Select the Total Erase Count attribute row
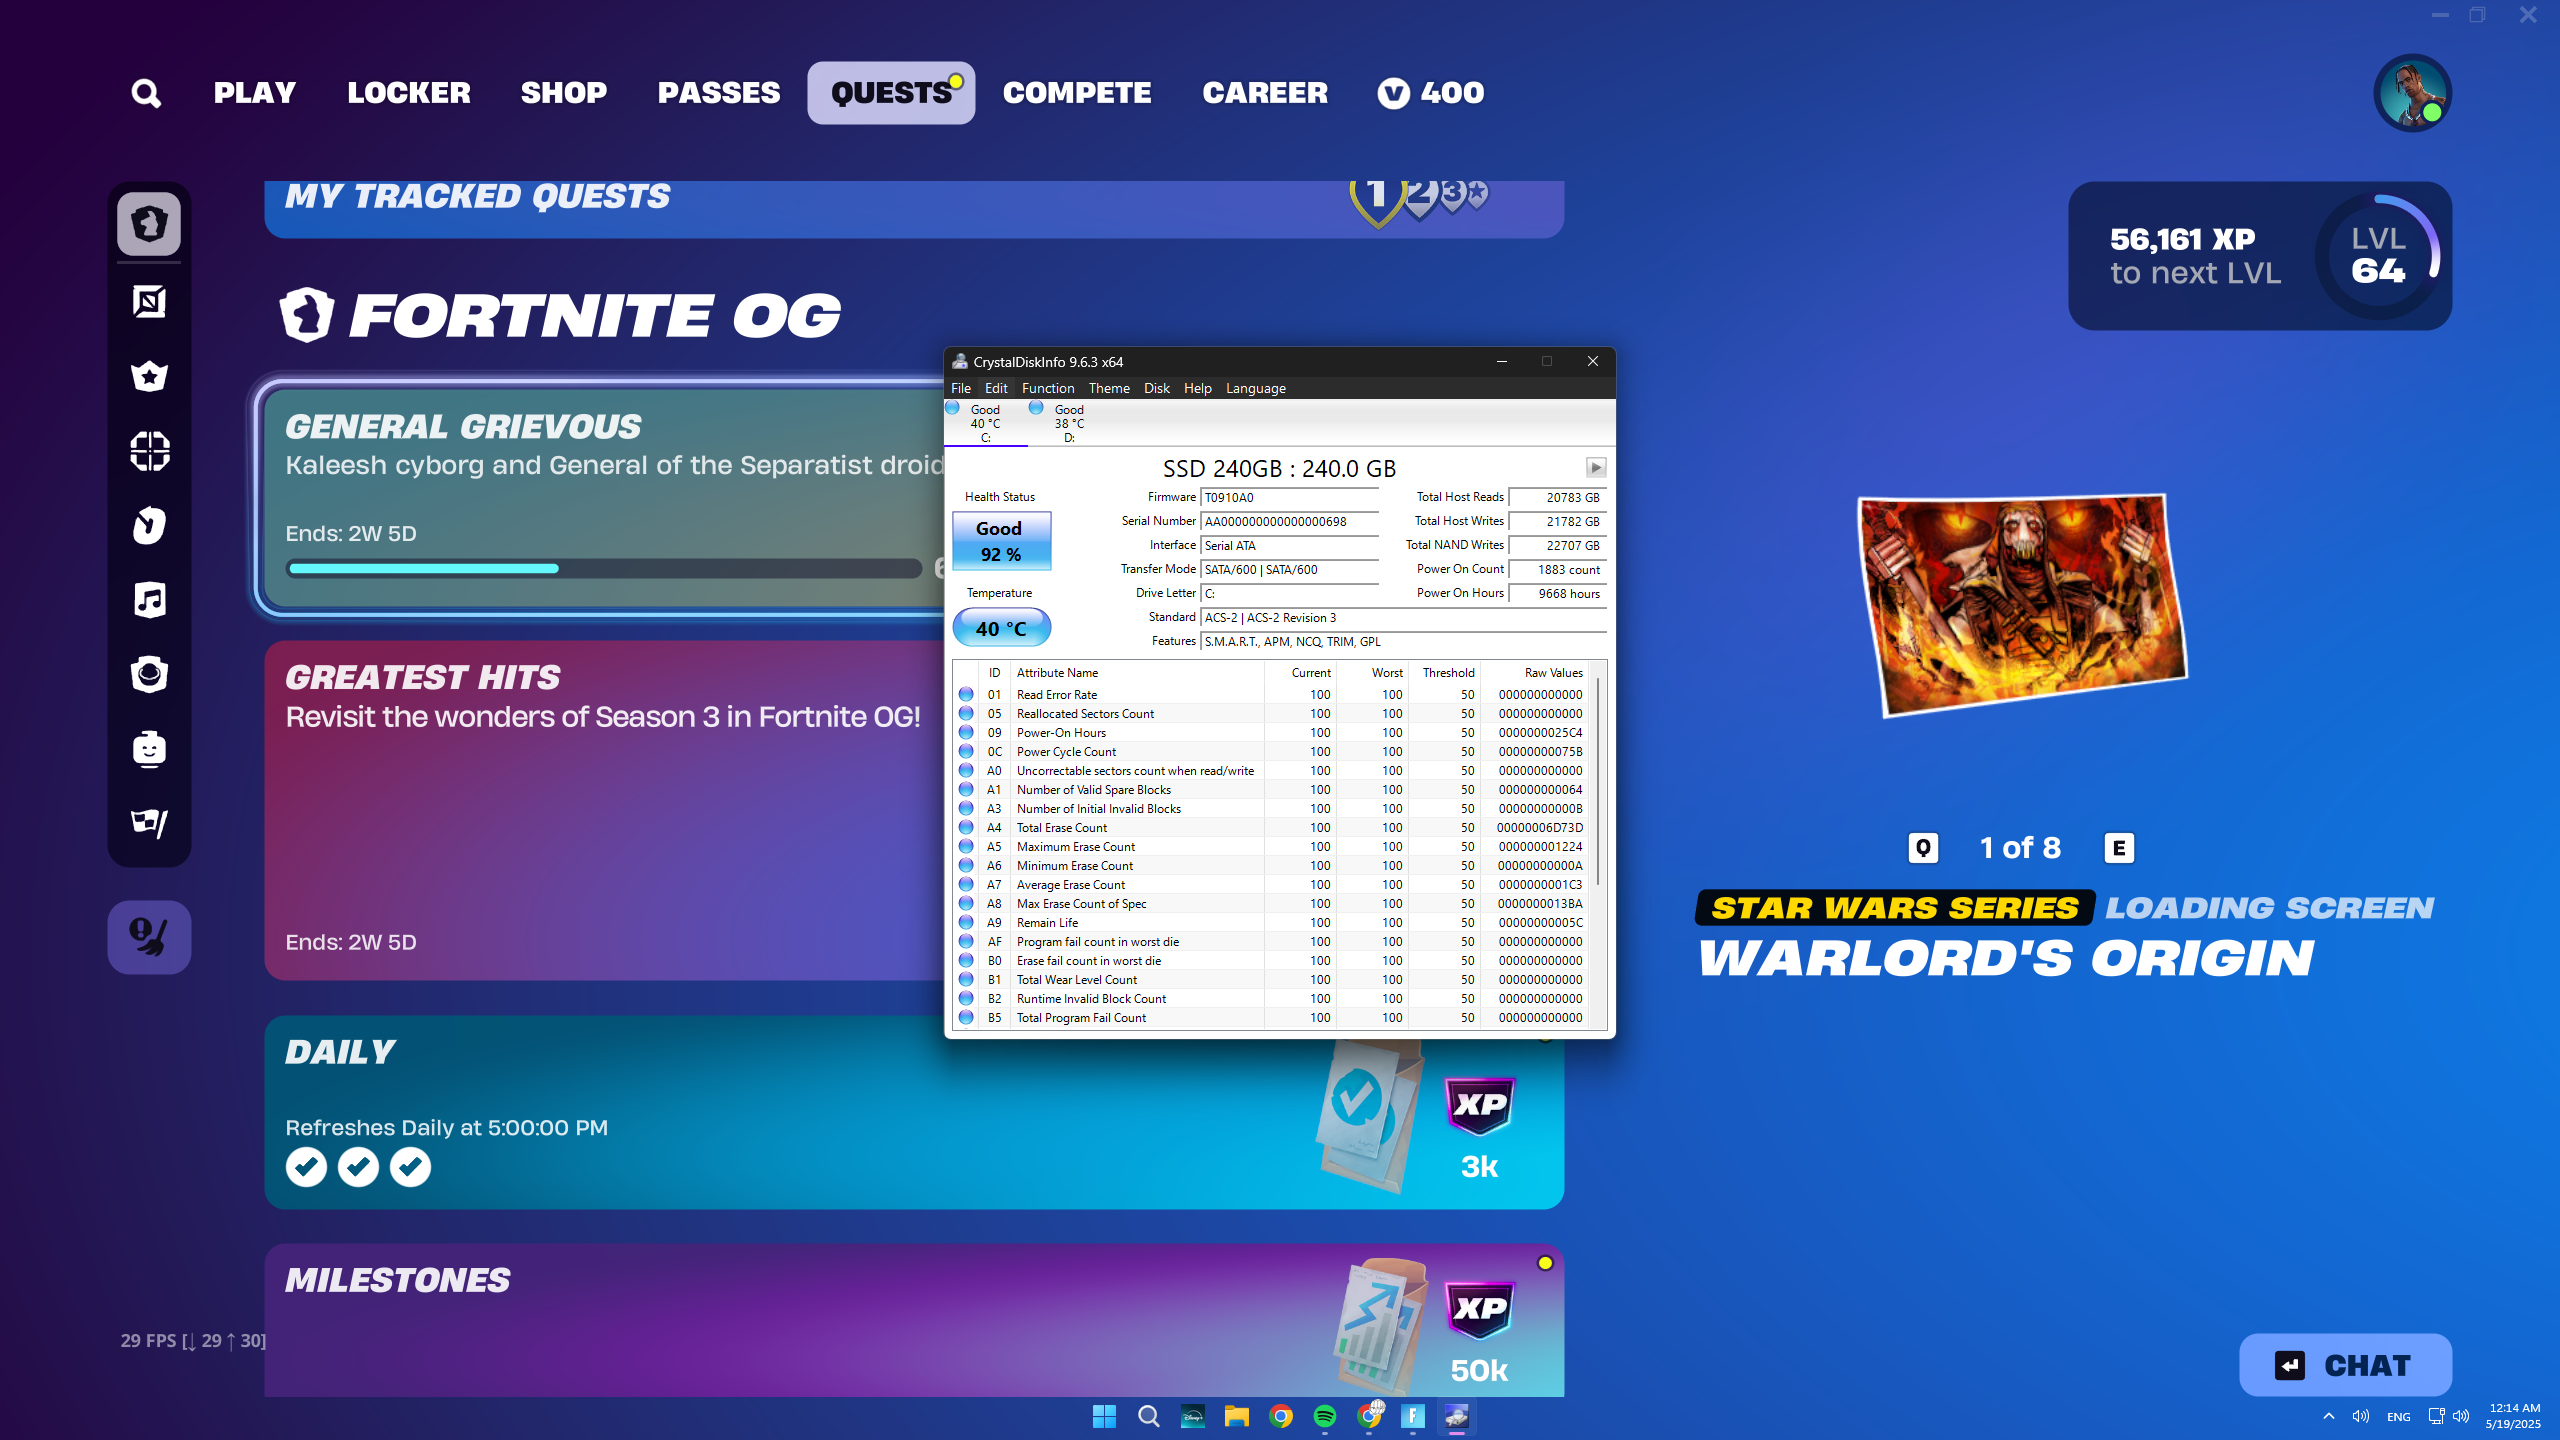 click(1272, 828)
